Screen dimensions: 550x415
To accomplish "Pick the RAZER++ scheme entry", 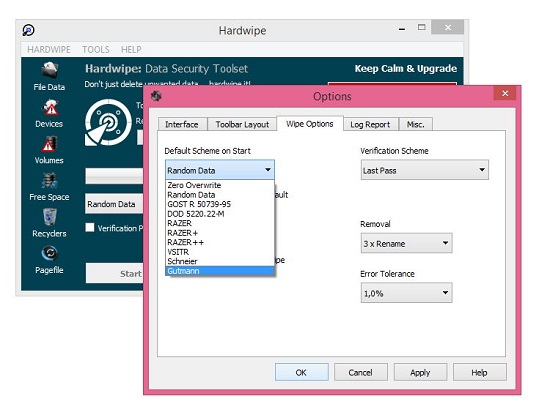I will point(220,242).
